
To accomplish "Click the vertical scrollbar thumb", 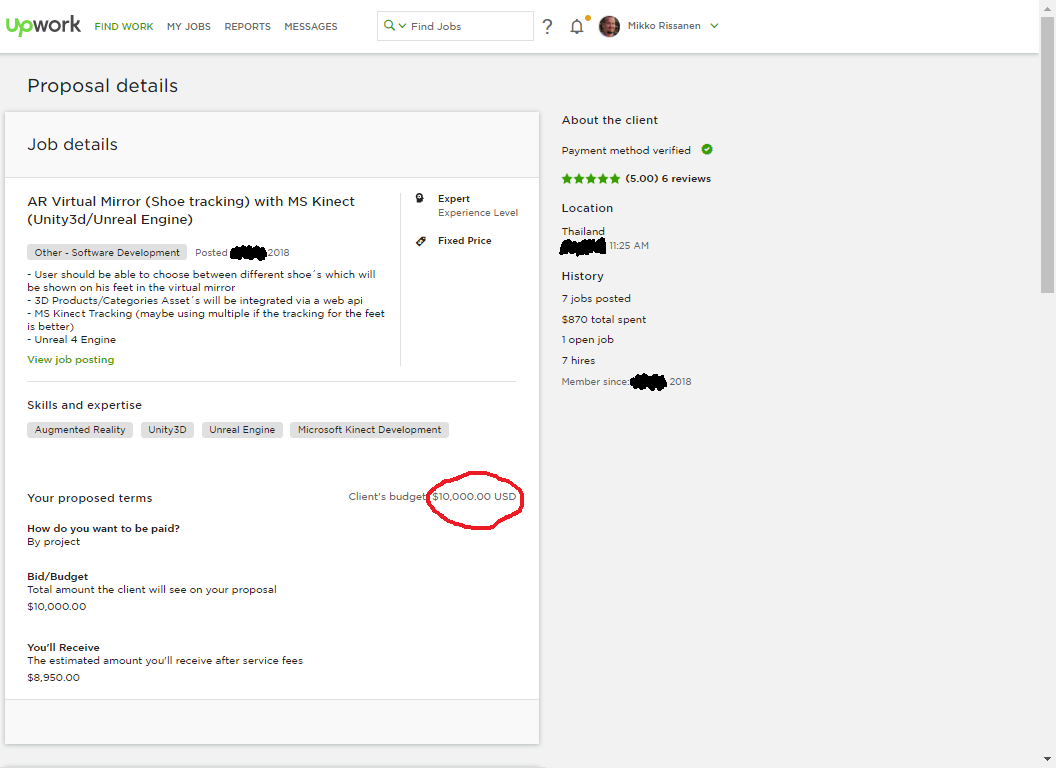I will point(1047,155).
